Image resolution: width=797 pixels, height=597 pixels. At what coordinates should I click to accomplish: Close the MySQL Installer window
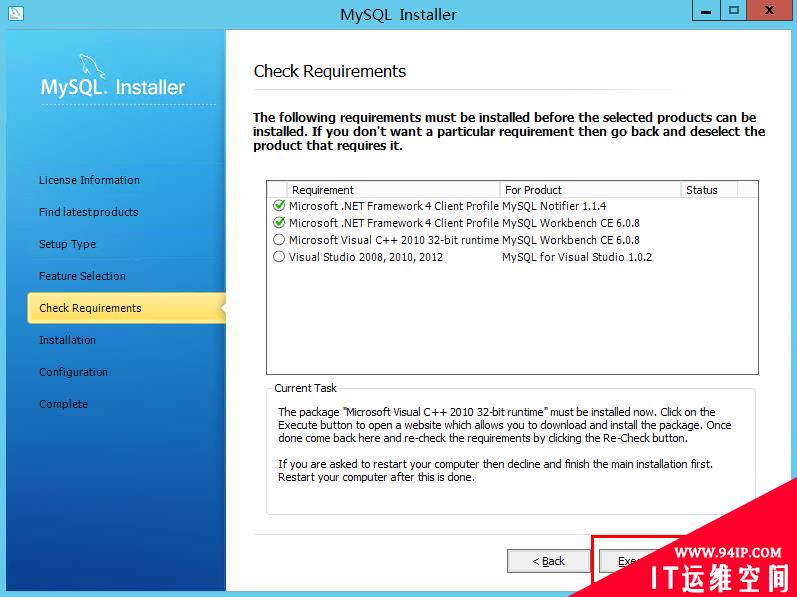770,11
